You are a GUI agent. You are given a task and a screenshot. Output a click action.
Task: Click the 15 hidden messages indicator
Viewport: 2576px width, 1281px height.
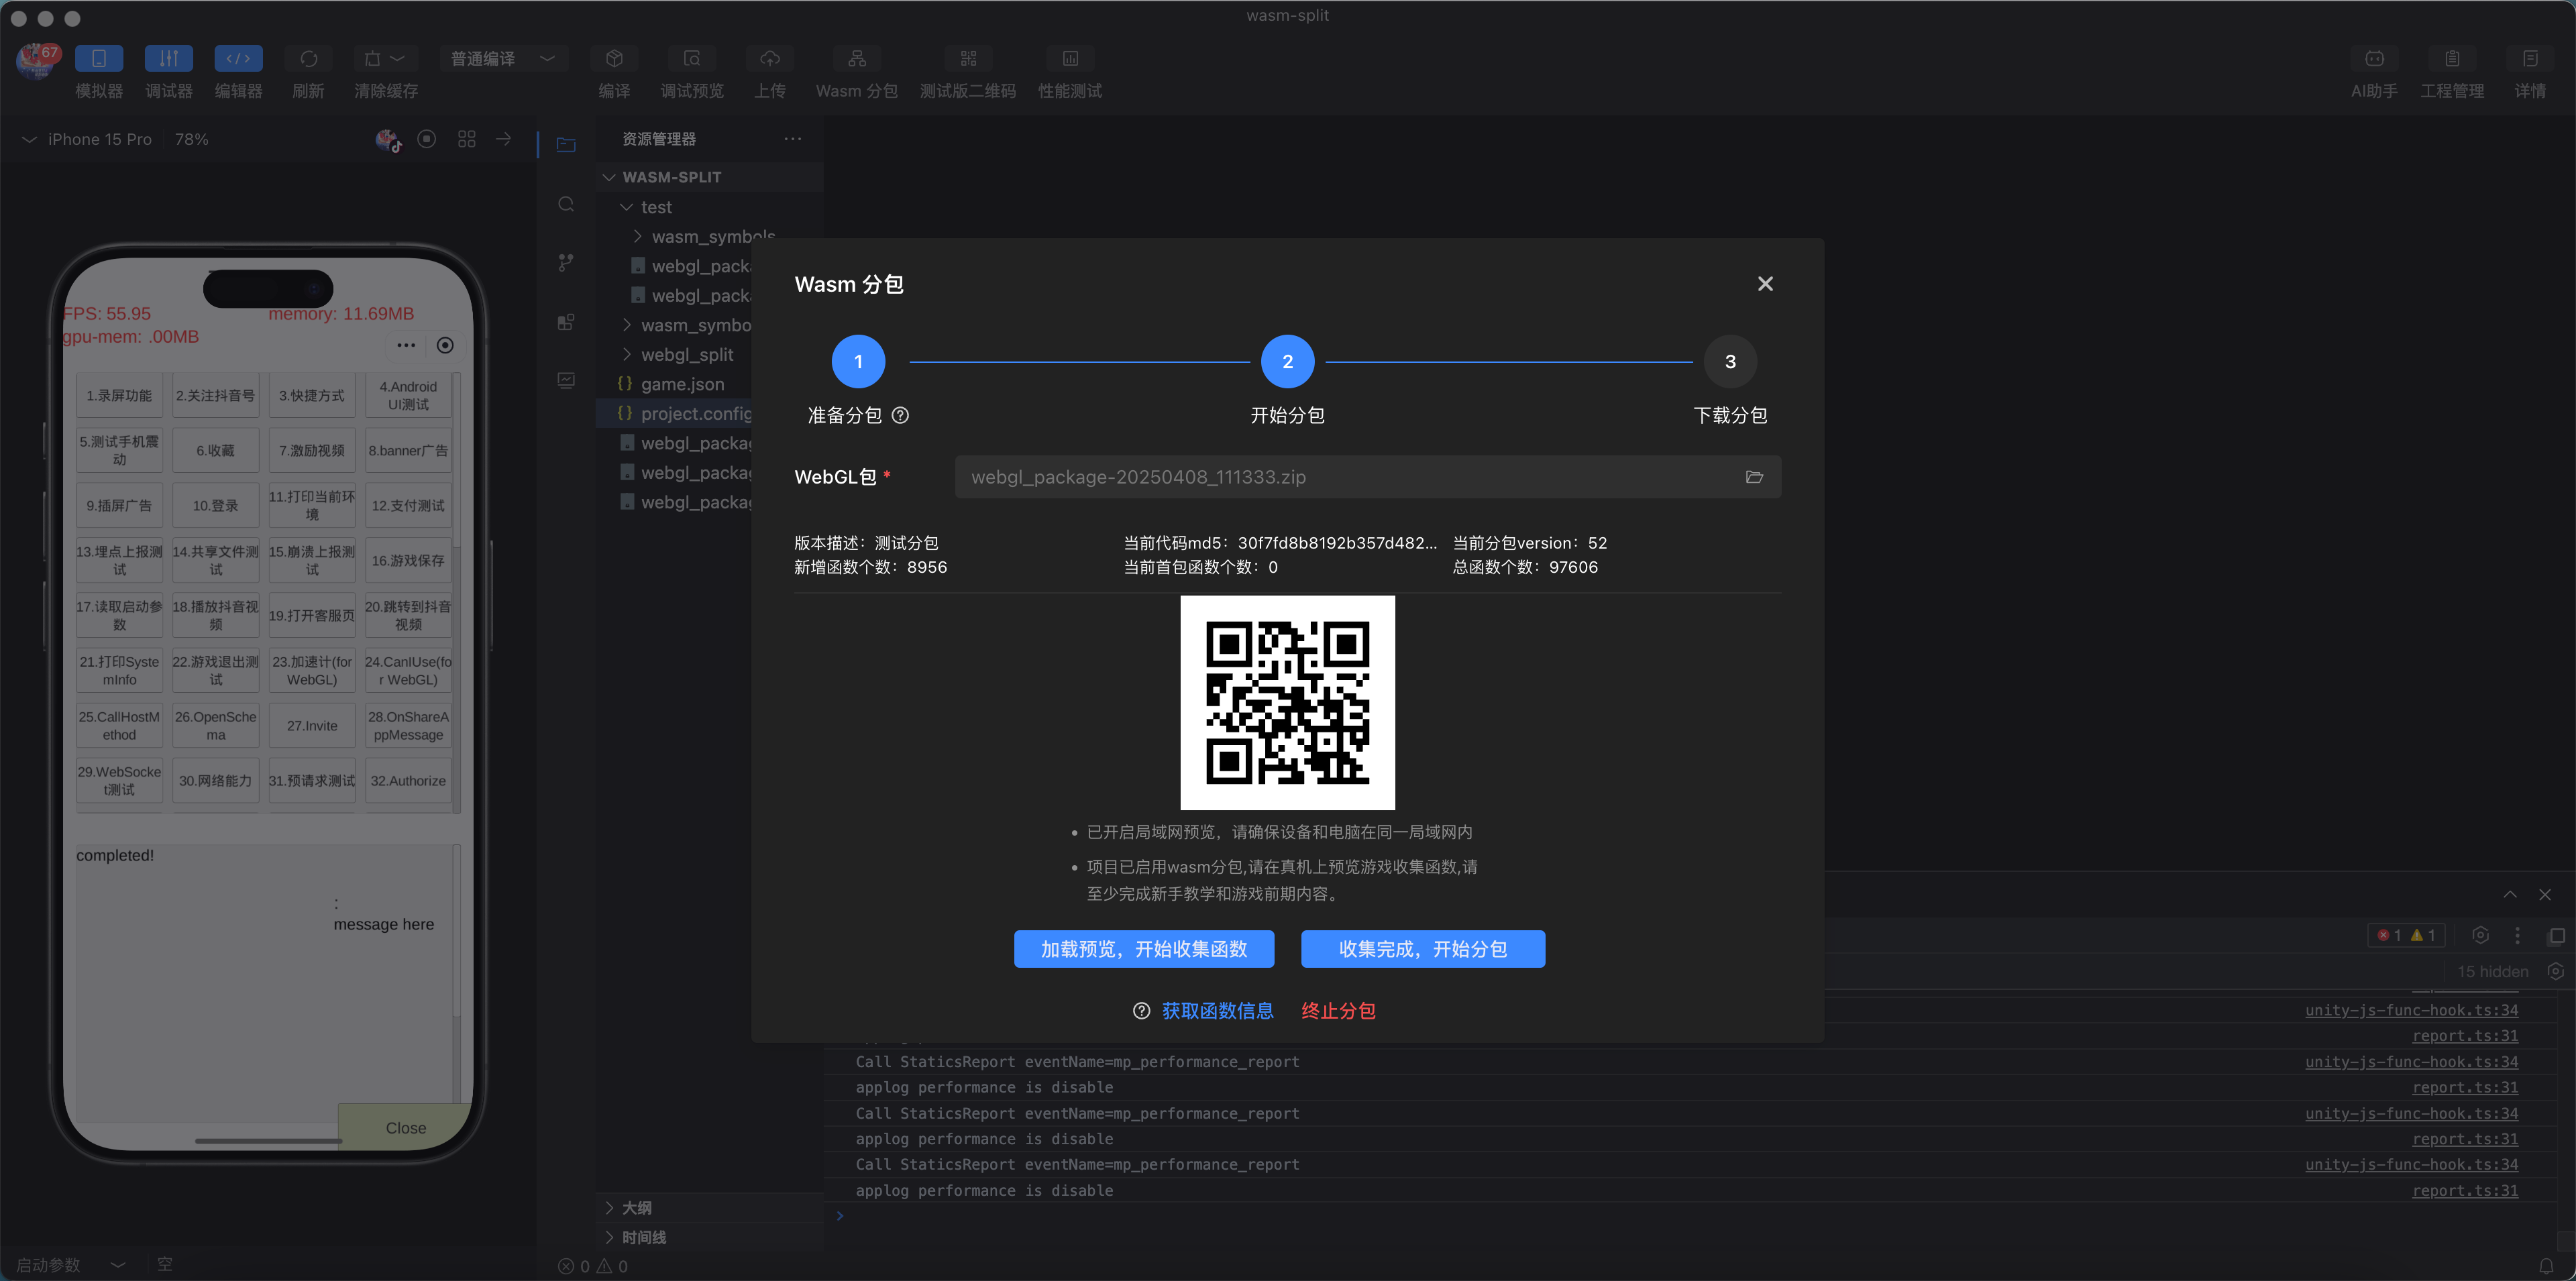point(2492,972)
